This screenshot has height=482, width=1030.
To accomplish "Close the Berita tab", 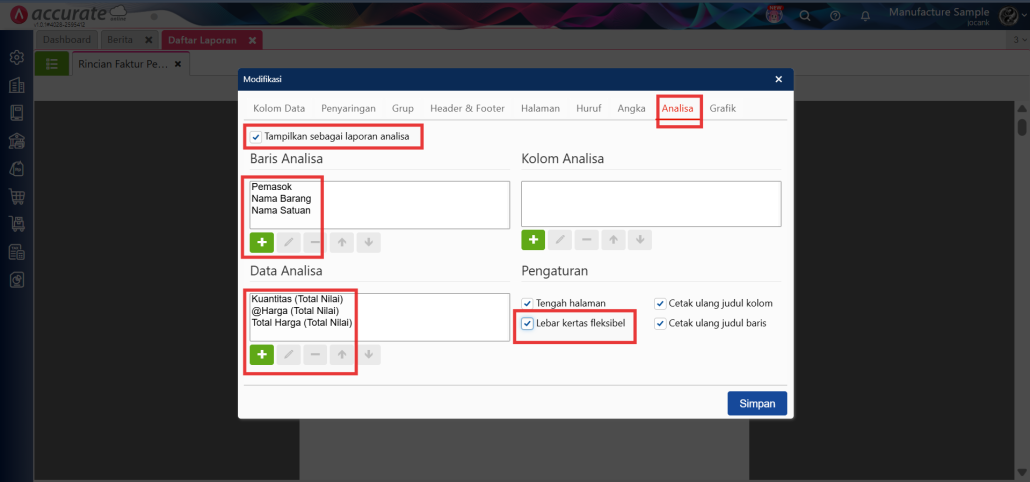I will (x=148, y=40).
